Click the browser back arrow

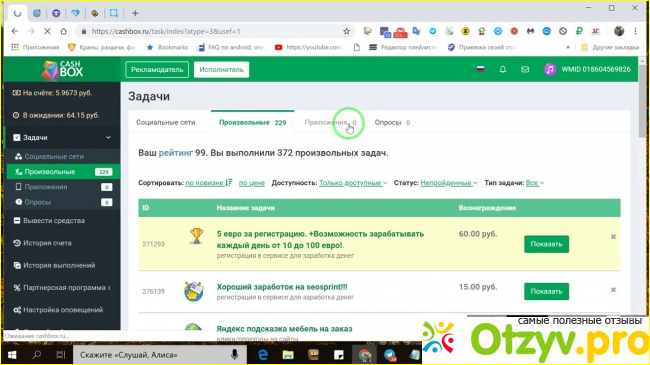point(15,31)
